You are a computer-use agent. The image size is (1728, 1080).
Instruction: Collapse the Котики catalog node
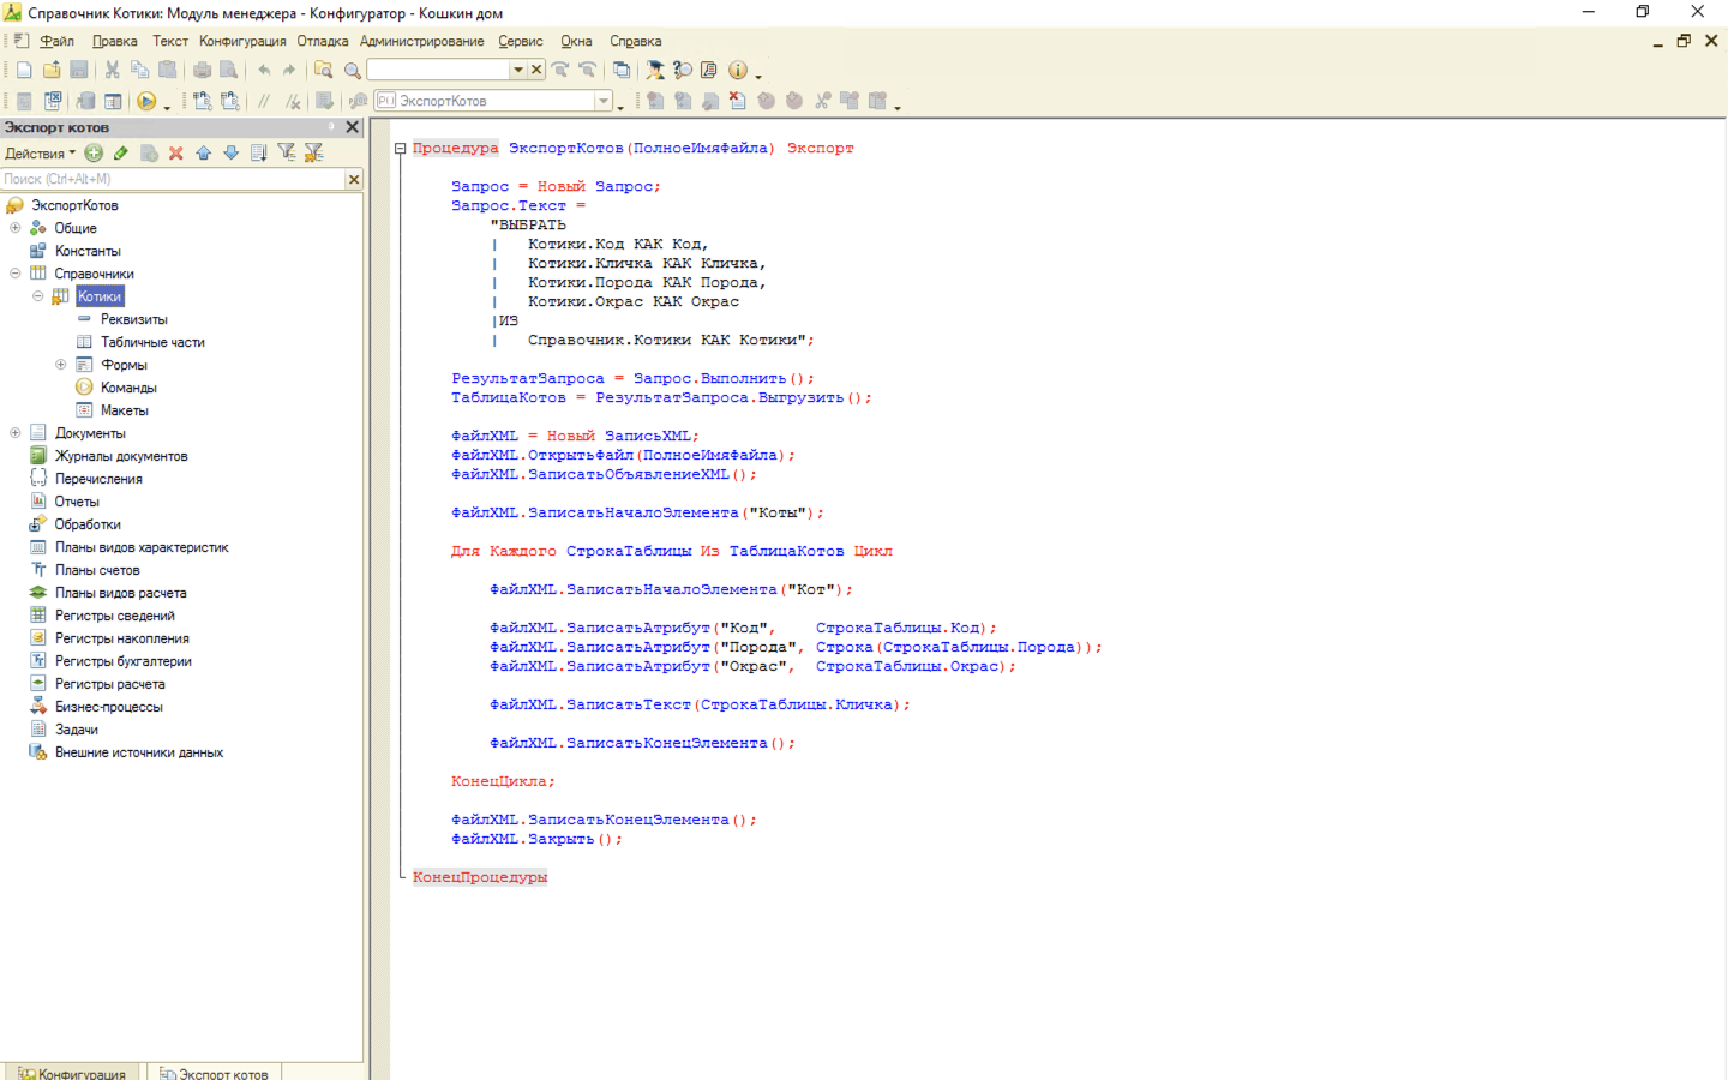[38, 296]
